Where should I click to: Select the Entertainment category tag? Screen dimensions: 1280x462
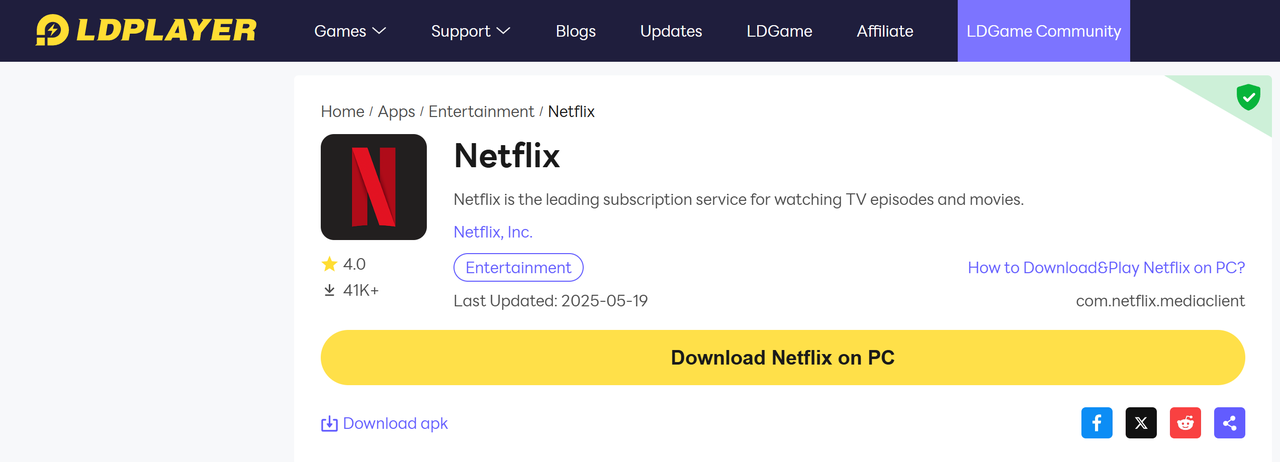tap(518, 267)
